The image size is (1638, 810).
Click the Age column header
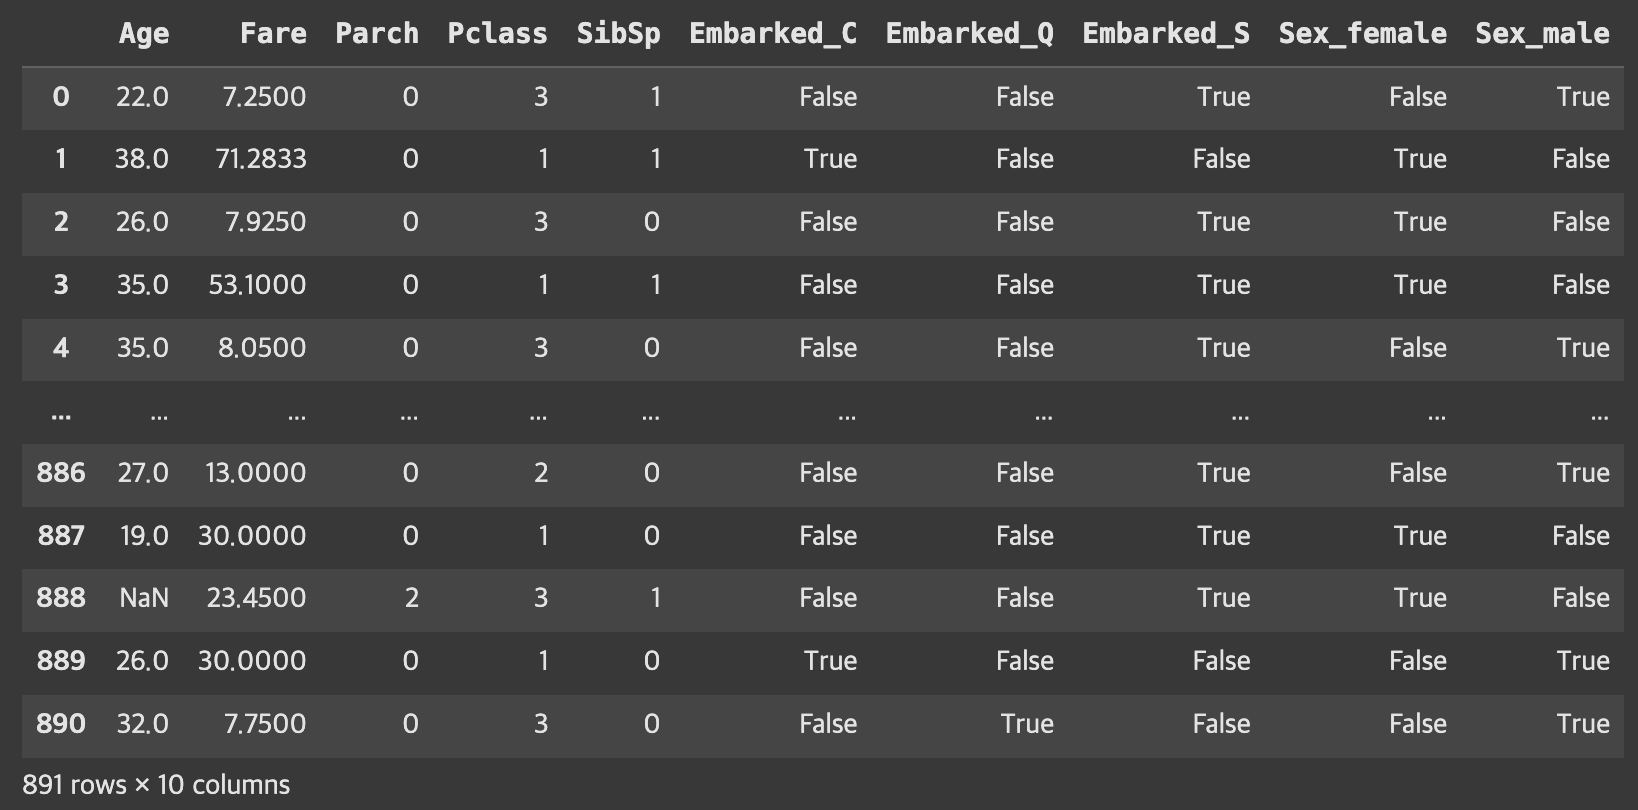144,34
